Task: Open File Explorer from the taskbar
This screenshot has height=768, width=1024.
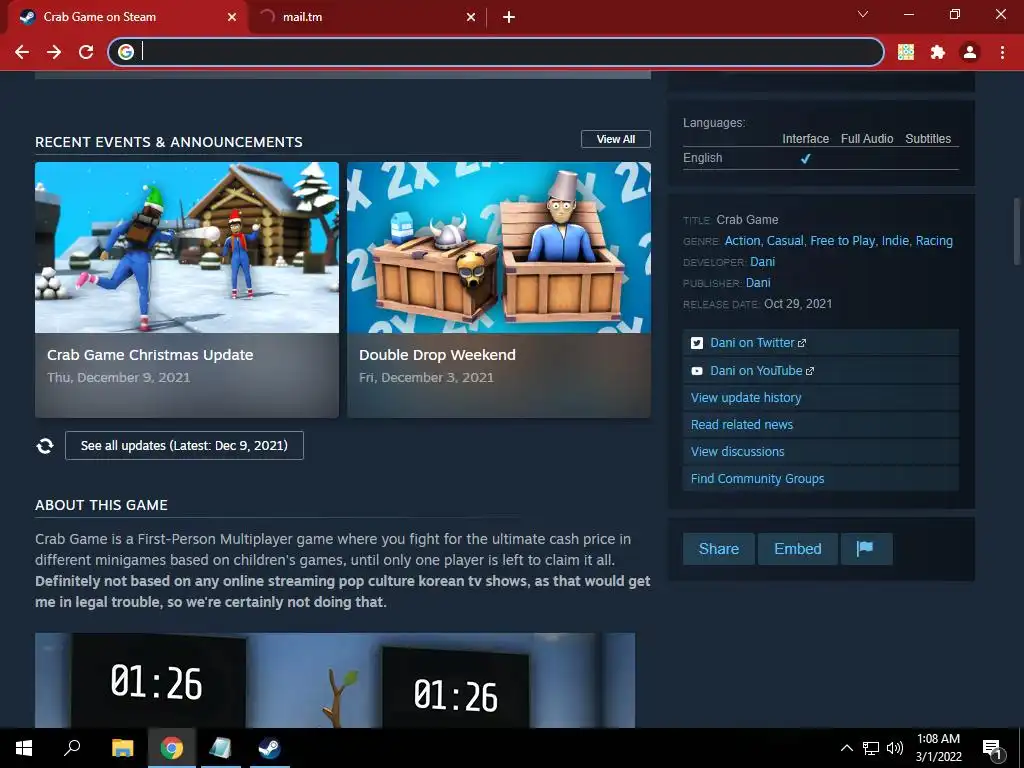Action: point(122,748)
